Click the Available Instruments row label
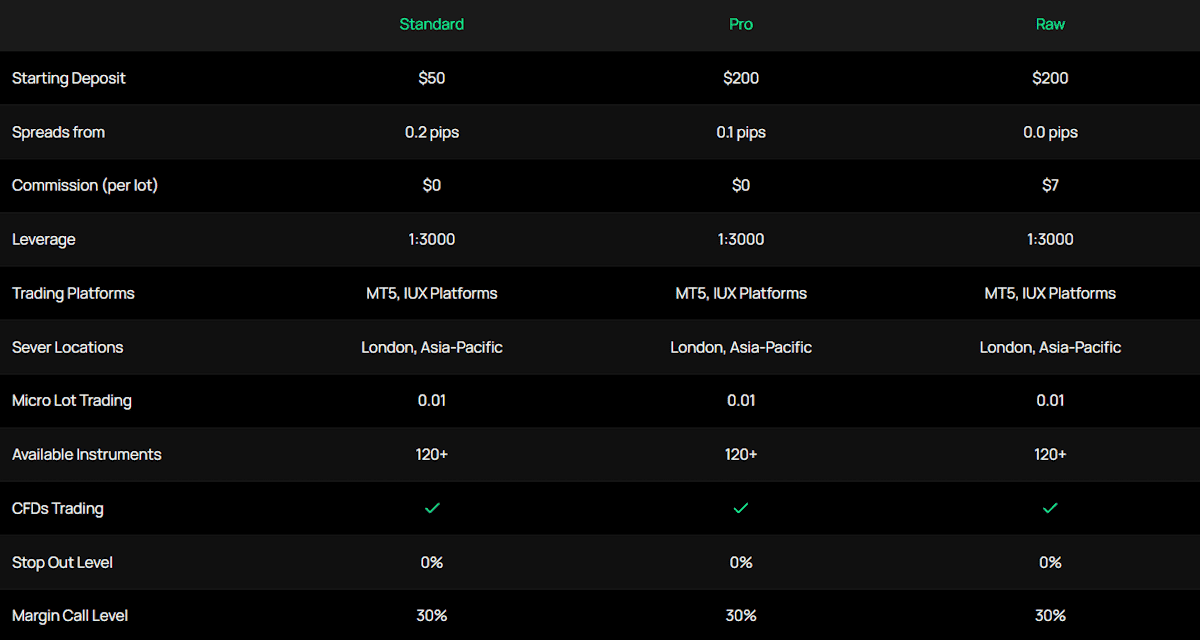This screenshot has width=1200, height=640. (x=87, y=454)
